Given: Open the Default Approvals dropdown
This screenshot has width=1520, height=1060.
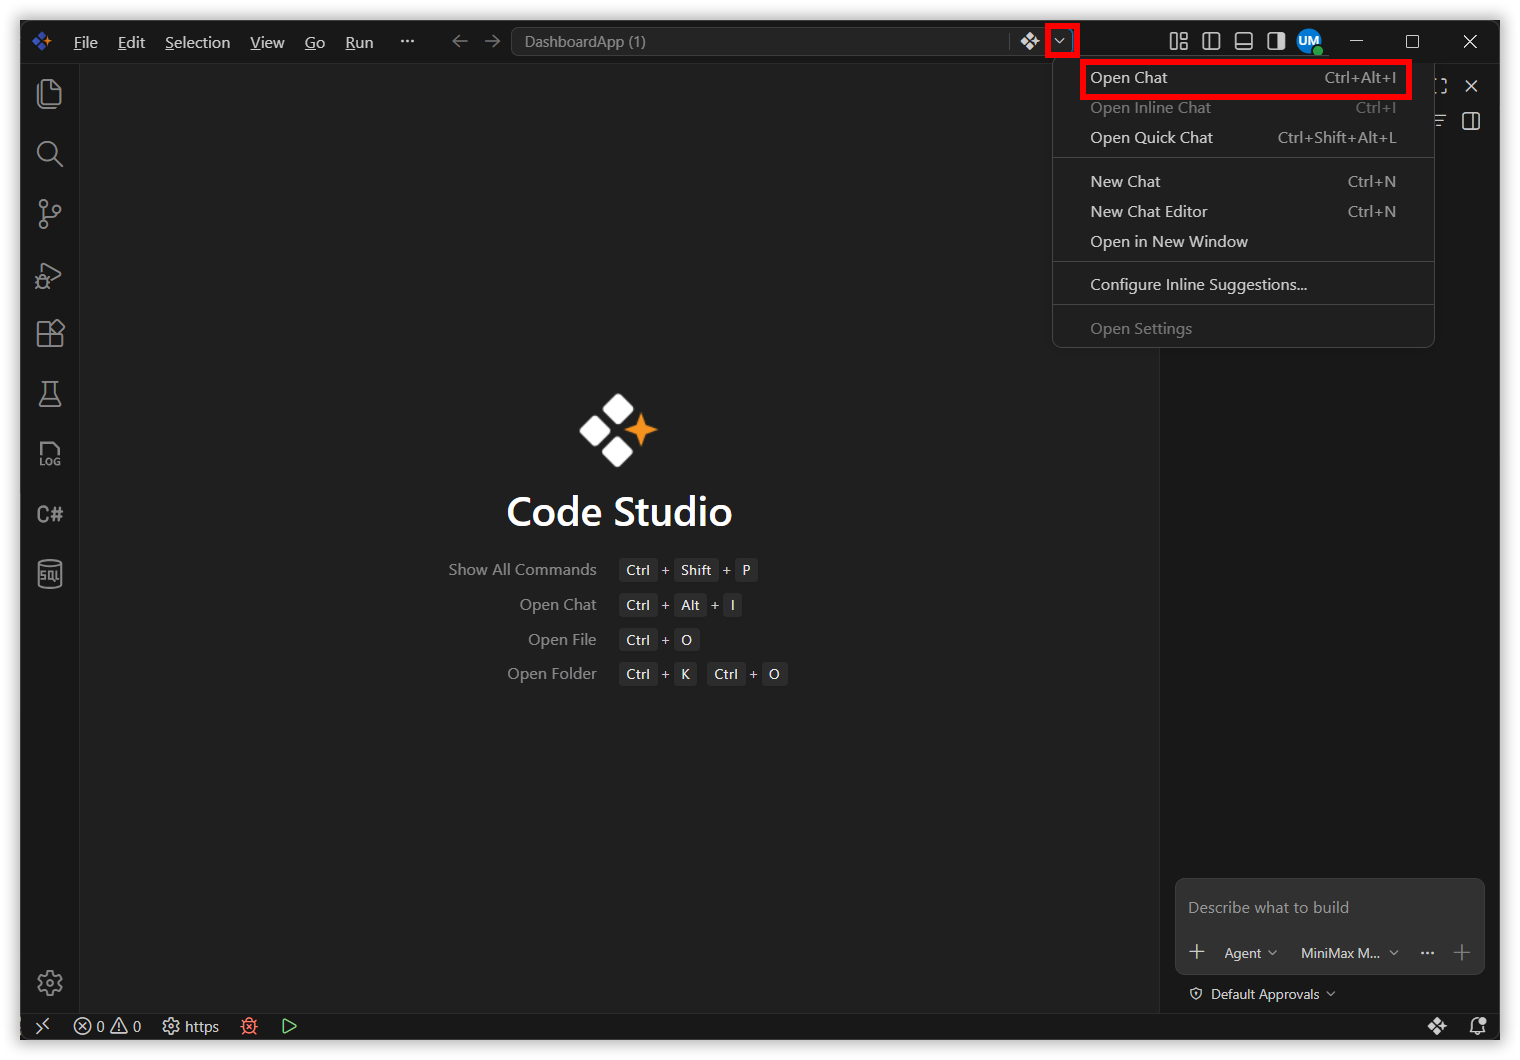Looking at the screenshot, I should click(1263, 994).
